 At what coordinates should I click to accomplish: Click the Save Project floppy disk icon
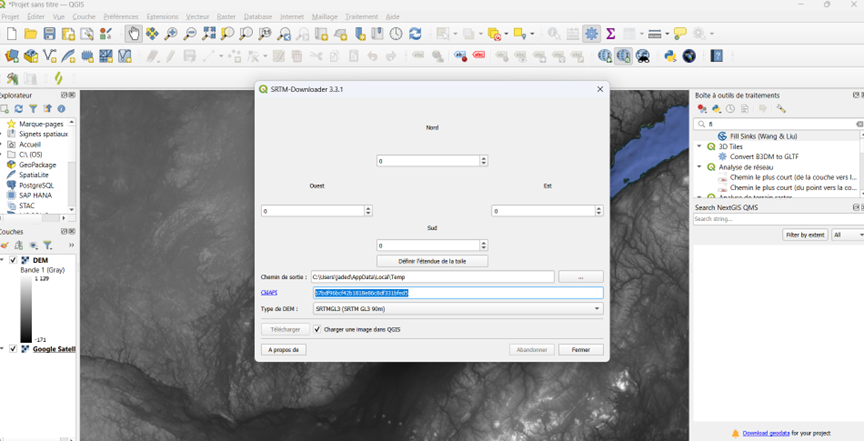(49, 34)
